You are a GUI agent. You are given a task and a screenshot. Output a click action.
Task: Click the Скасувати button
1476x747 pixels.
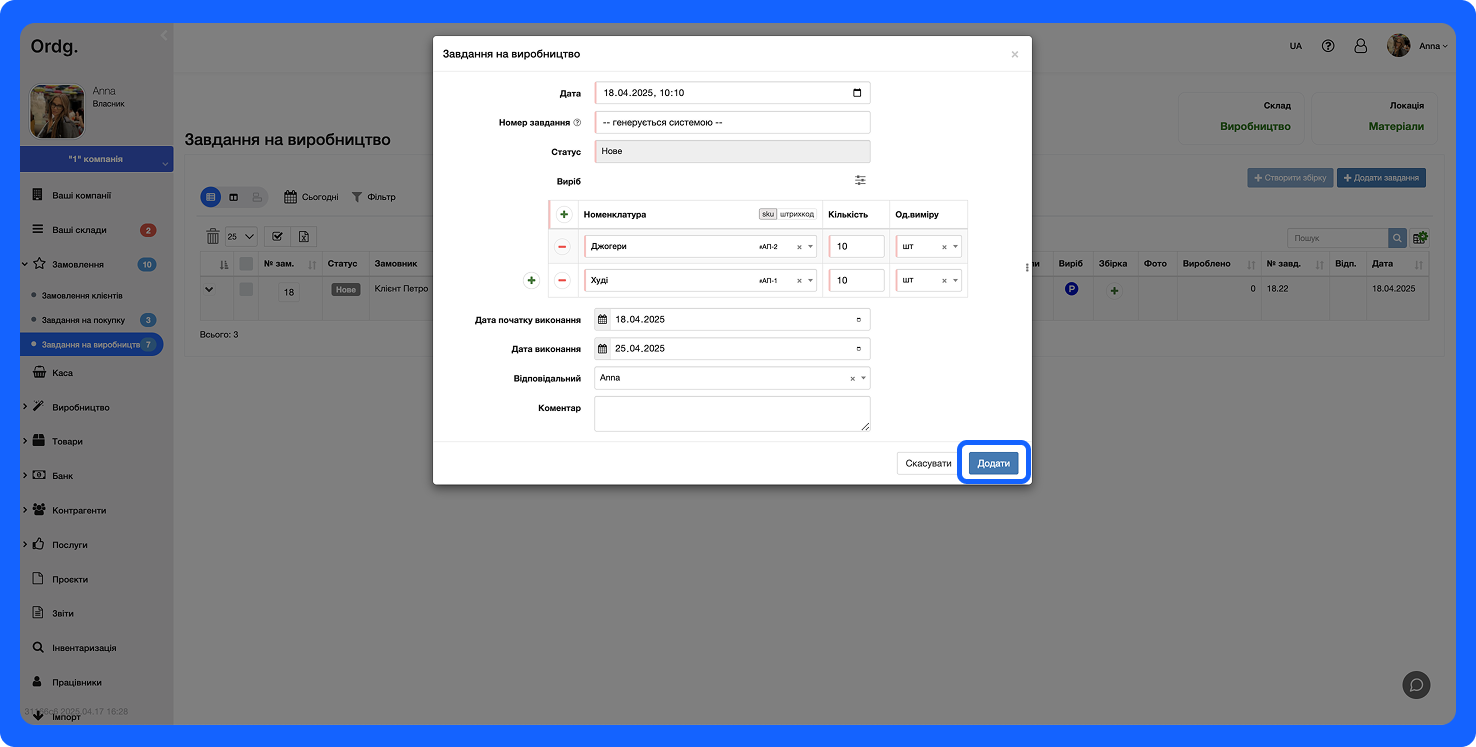(x=928, y=463)
